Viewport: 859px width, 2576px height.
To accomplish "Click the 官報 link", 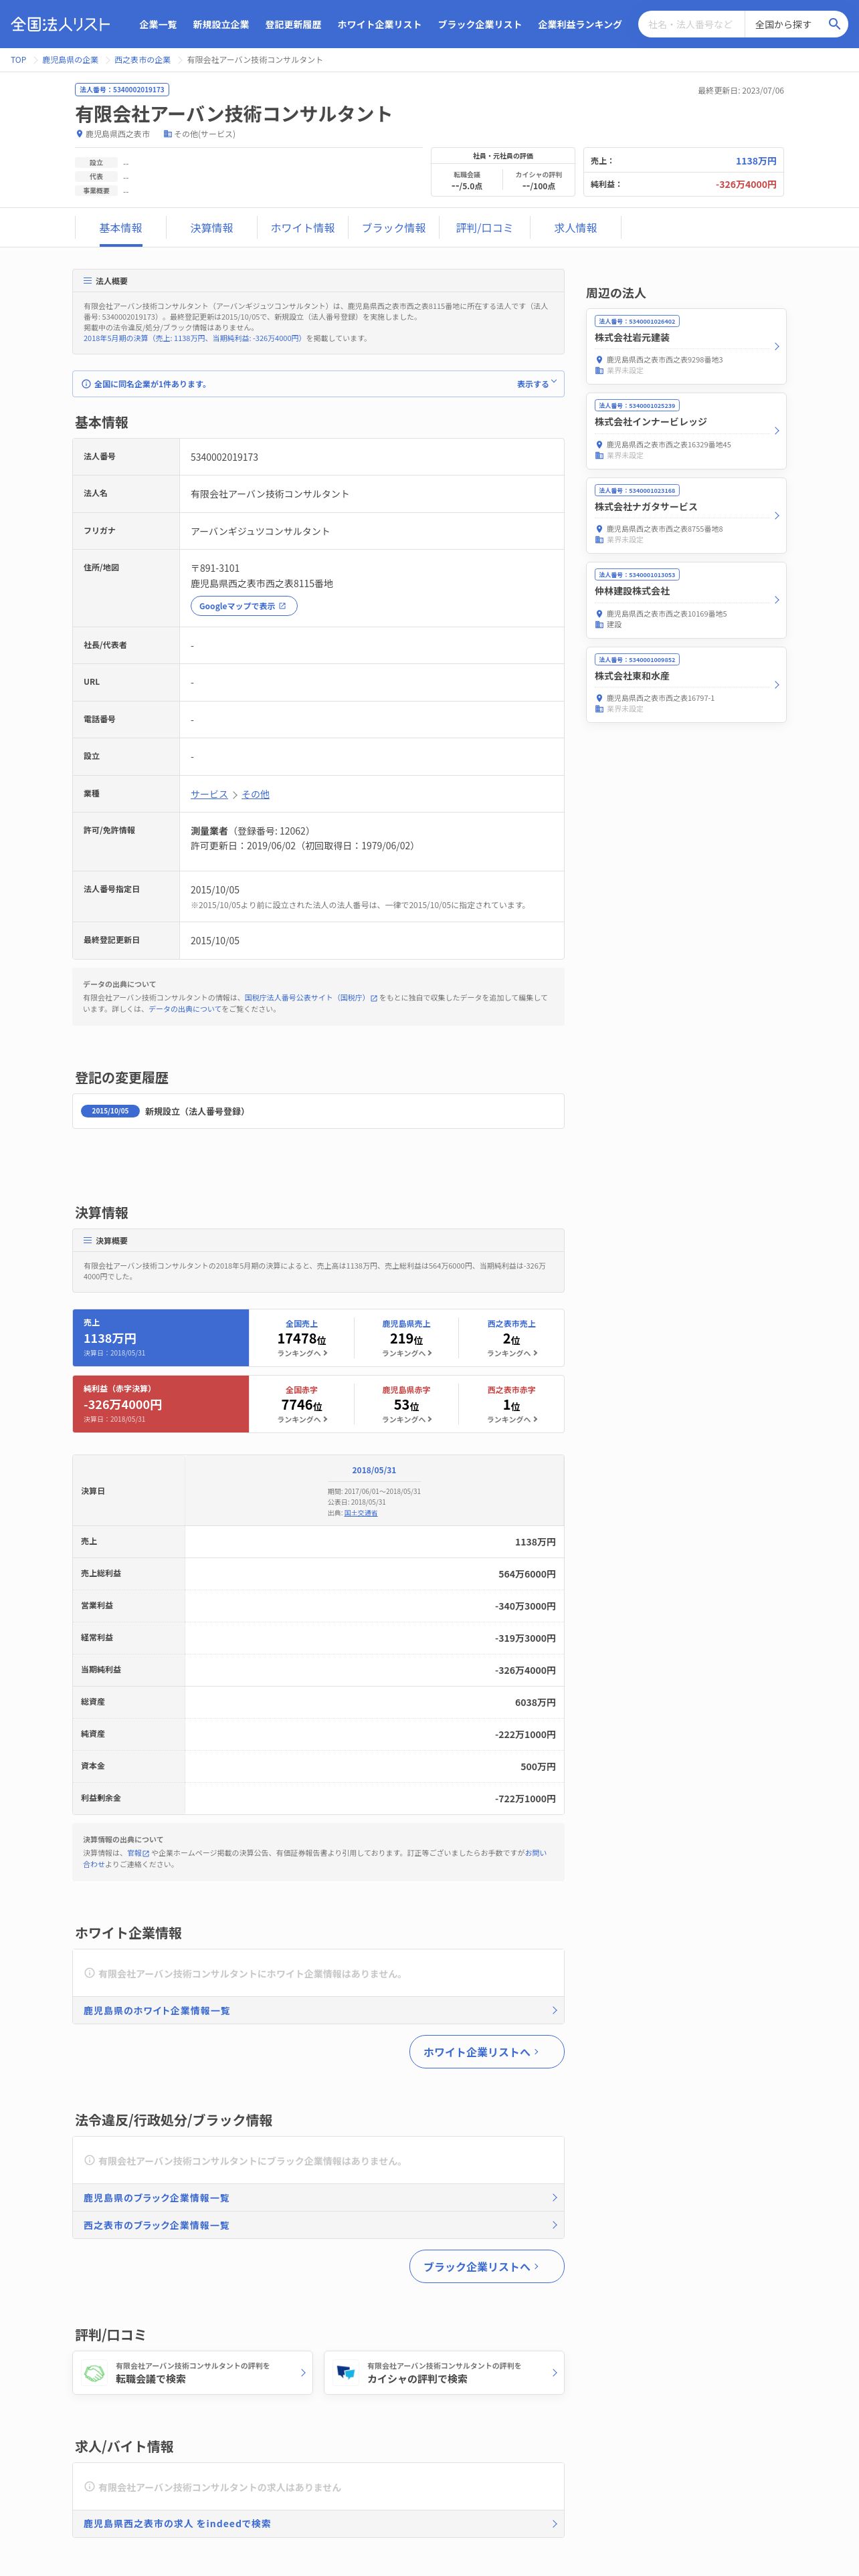I will pyautogui.click(x=134, y=1853).
